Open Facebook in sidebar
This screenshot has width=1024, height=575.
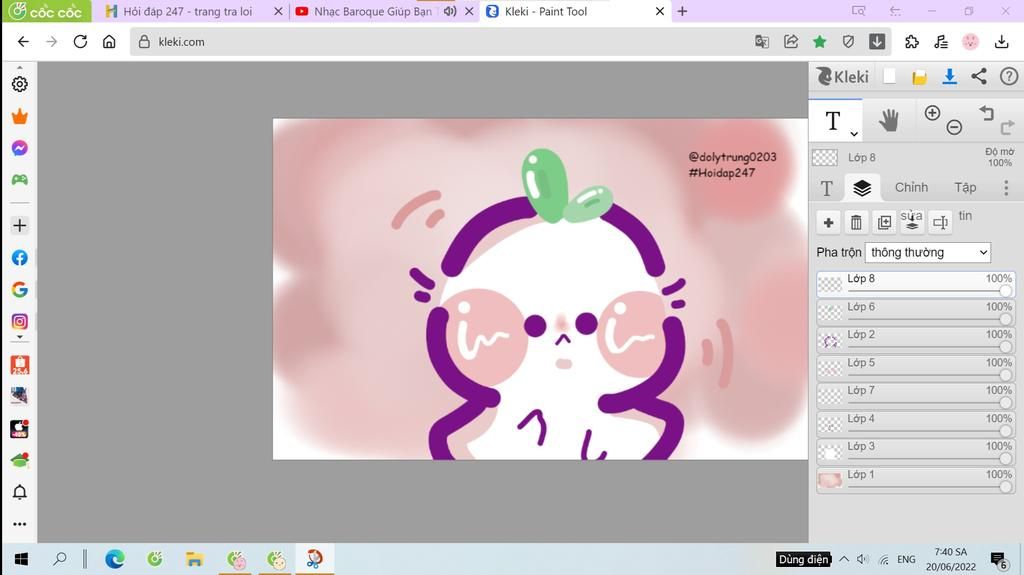[x=20, y=258]
